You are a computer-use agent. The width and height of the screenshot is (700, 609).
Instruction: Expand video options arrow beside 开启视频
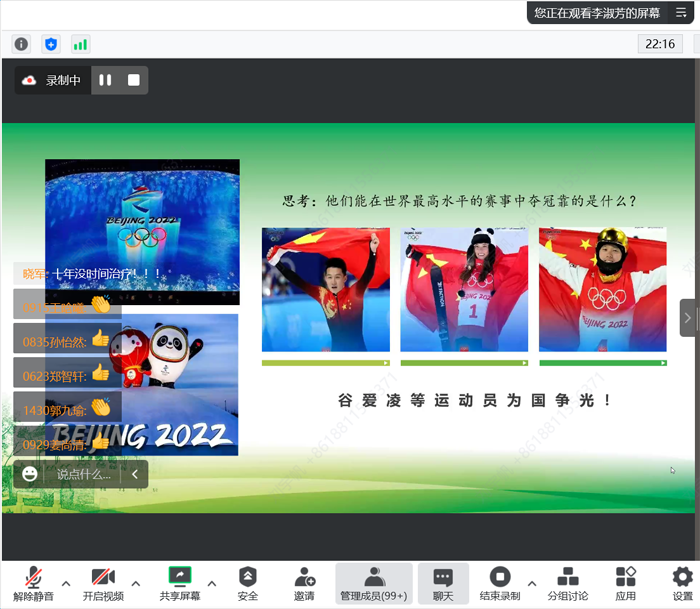point(136,583)
